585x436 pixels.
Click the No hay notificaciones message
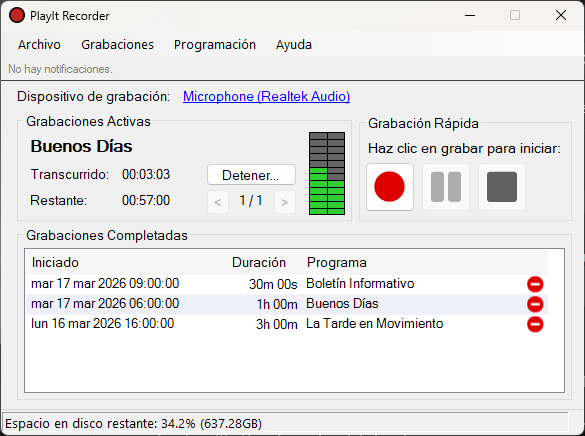click(60, 69)
